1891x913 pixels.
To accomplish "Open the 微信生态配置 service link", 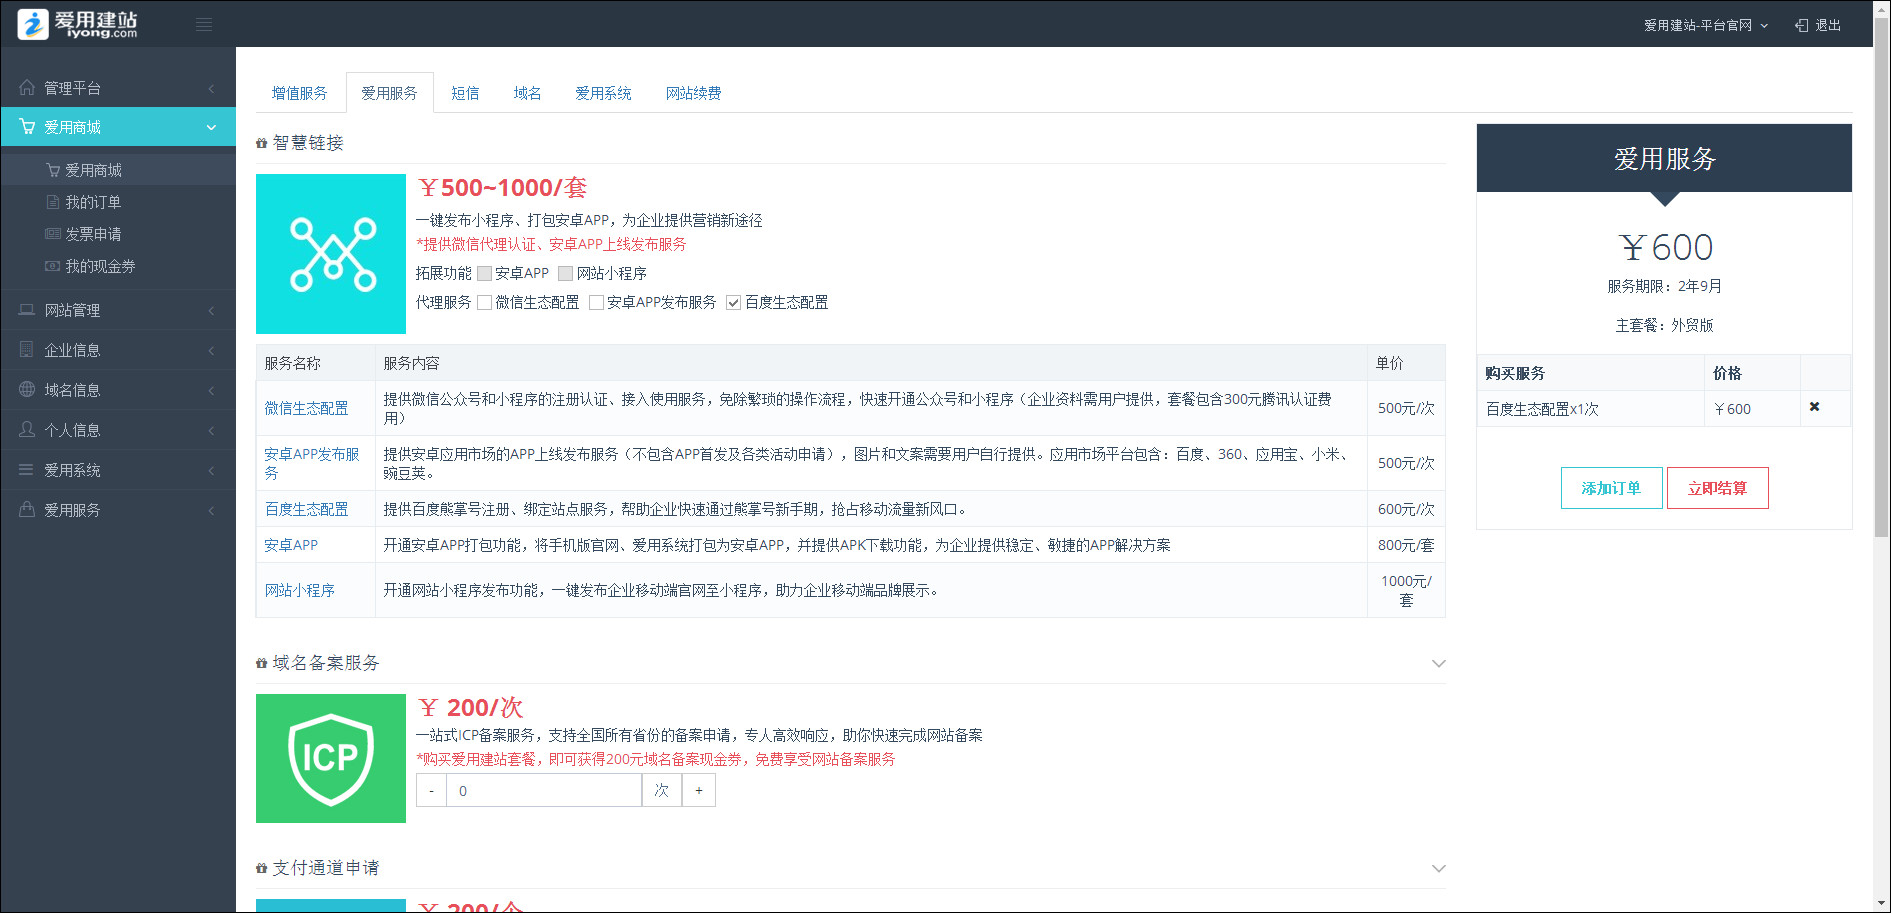I will 306,408.
